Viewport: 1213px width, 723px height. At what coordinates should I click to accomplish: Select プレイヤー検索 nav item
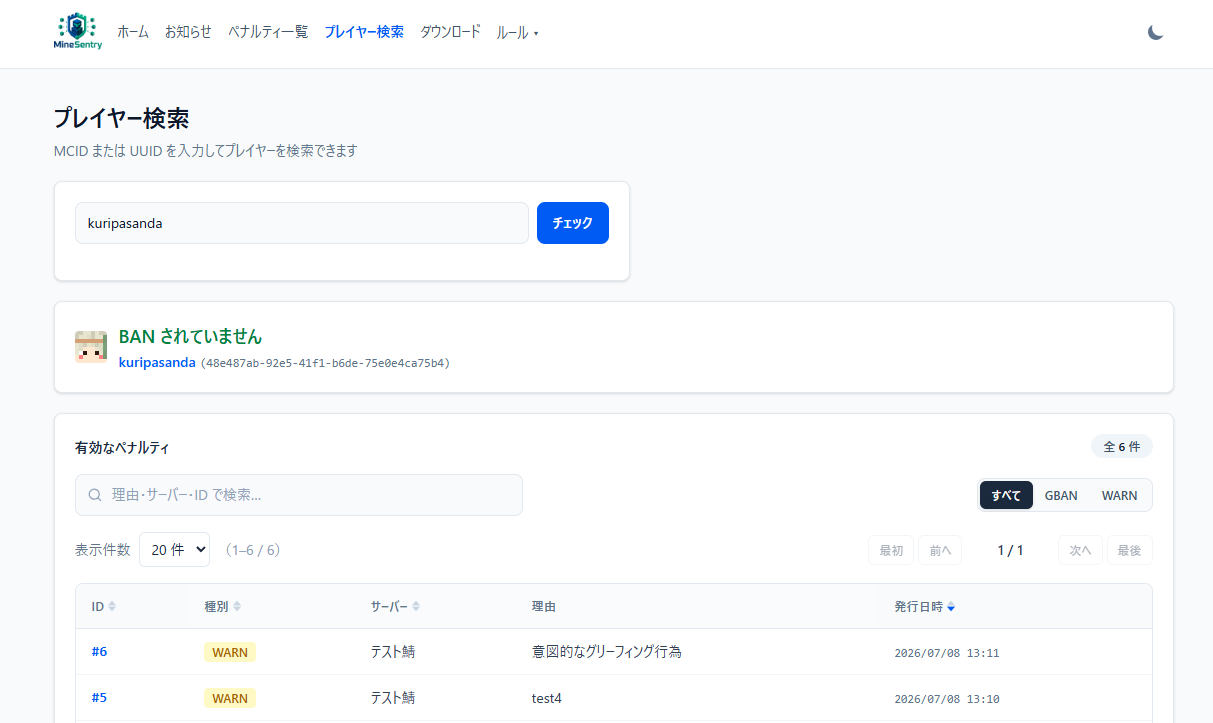pos(364,32)
